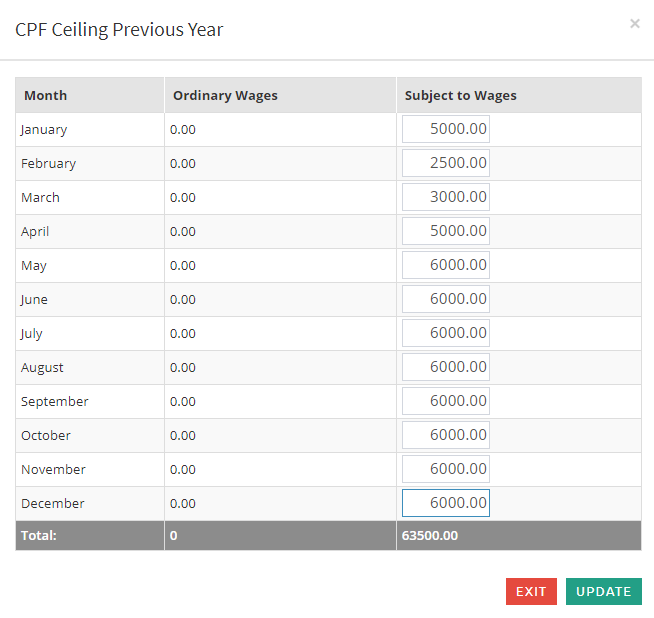654x618 pixels.
Task: Click the Subject to Wages header
Action: click(x=460, y=95)
